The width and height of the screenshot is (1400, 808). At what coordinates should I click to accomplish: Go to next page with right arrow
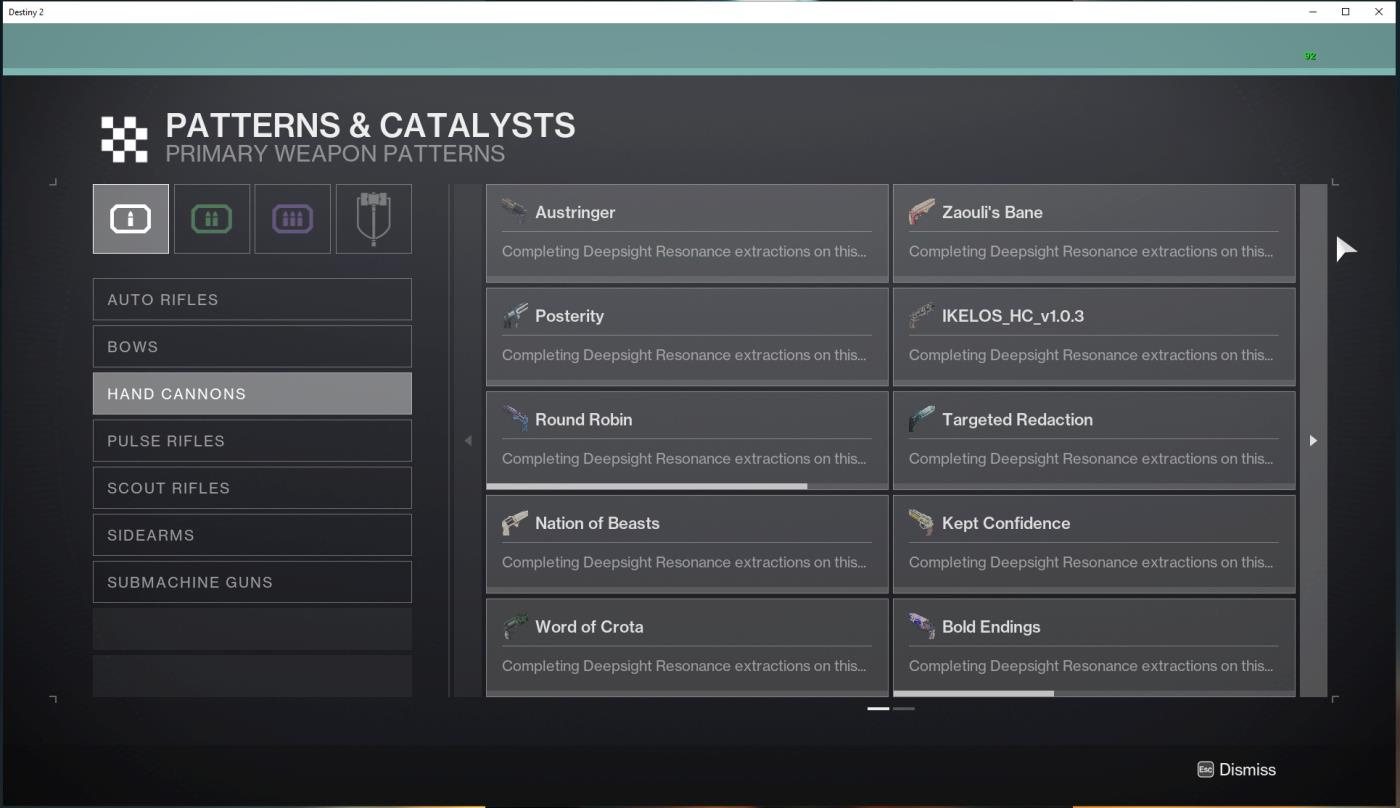click(x=1313, y=440)
